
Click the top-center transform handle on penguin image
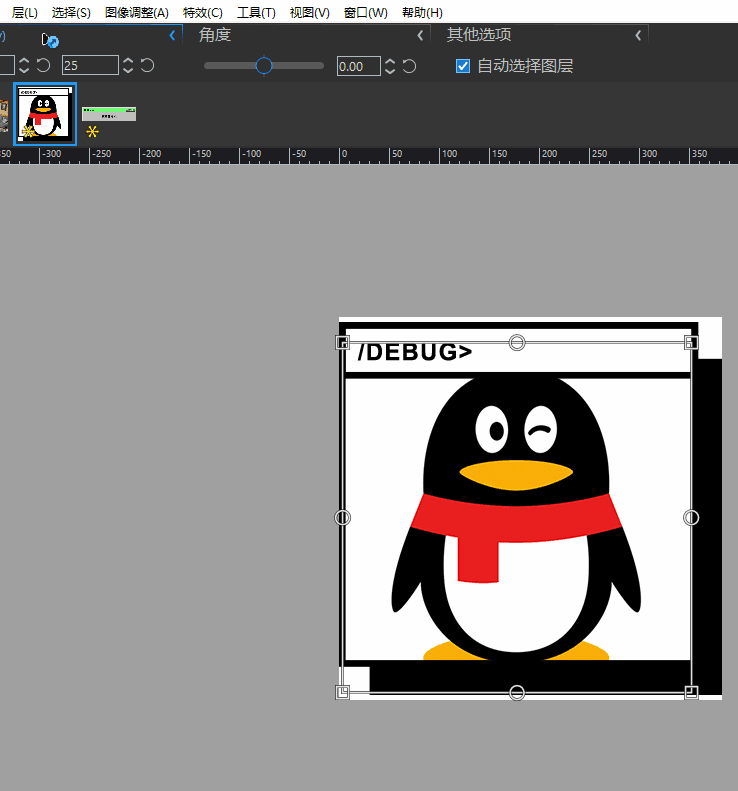click(x=517, y=343)
